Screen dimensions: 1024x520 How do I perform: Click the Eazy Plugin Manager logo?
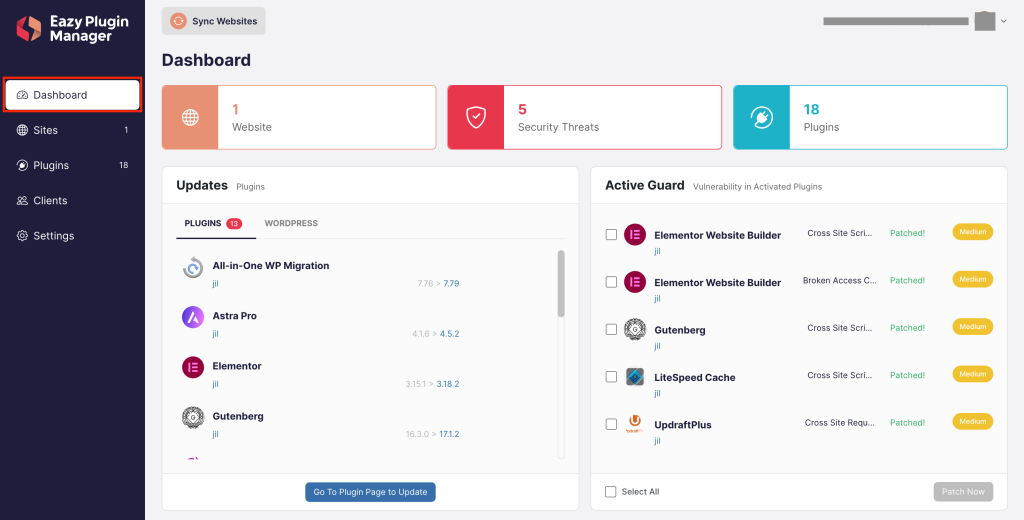click(x=72, y=29)
